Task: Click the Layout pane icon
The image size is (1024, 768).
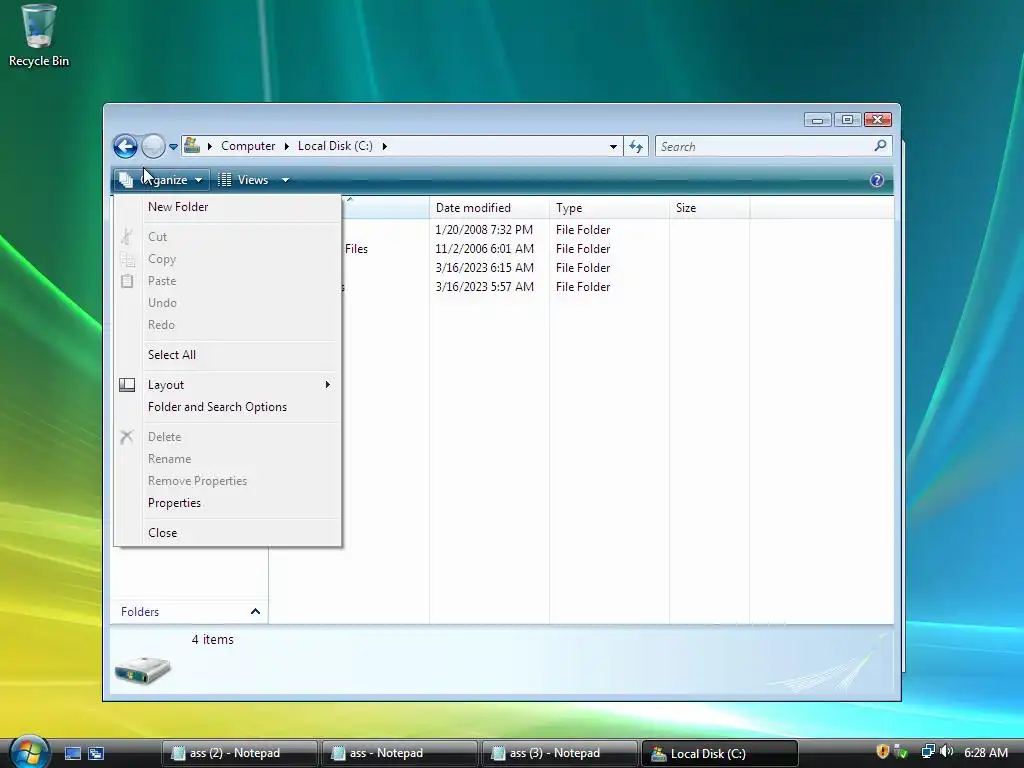Action: 127,385
